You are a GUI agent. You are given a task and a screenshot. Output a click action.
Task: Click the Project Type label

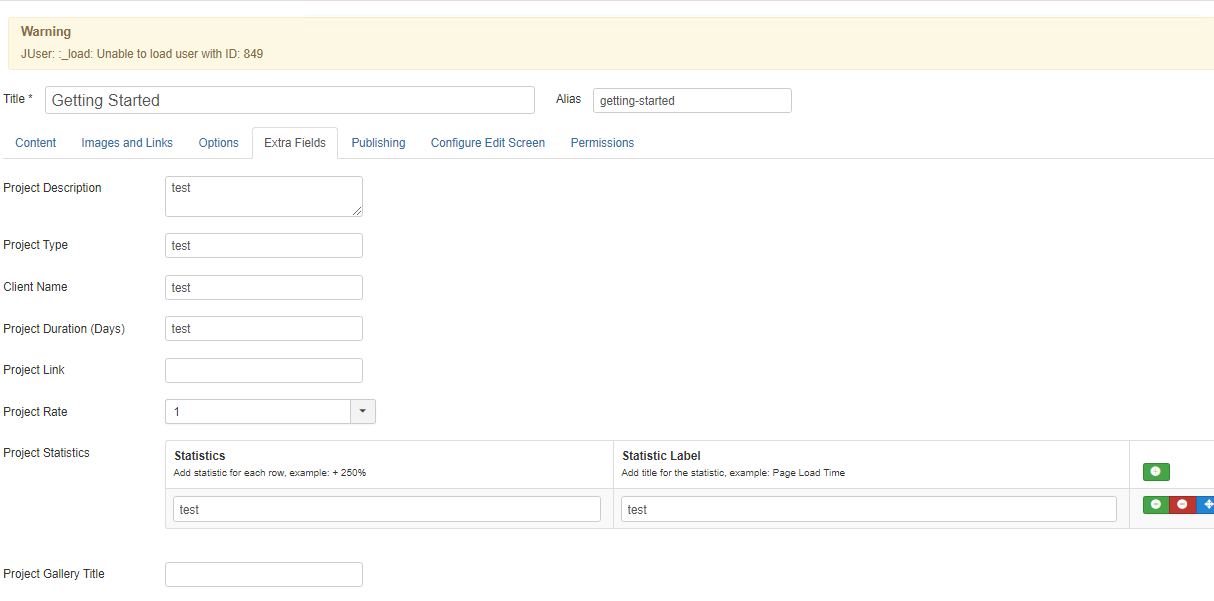coord(36,245)
